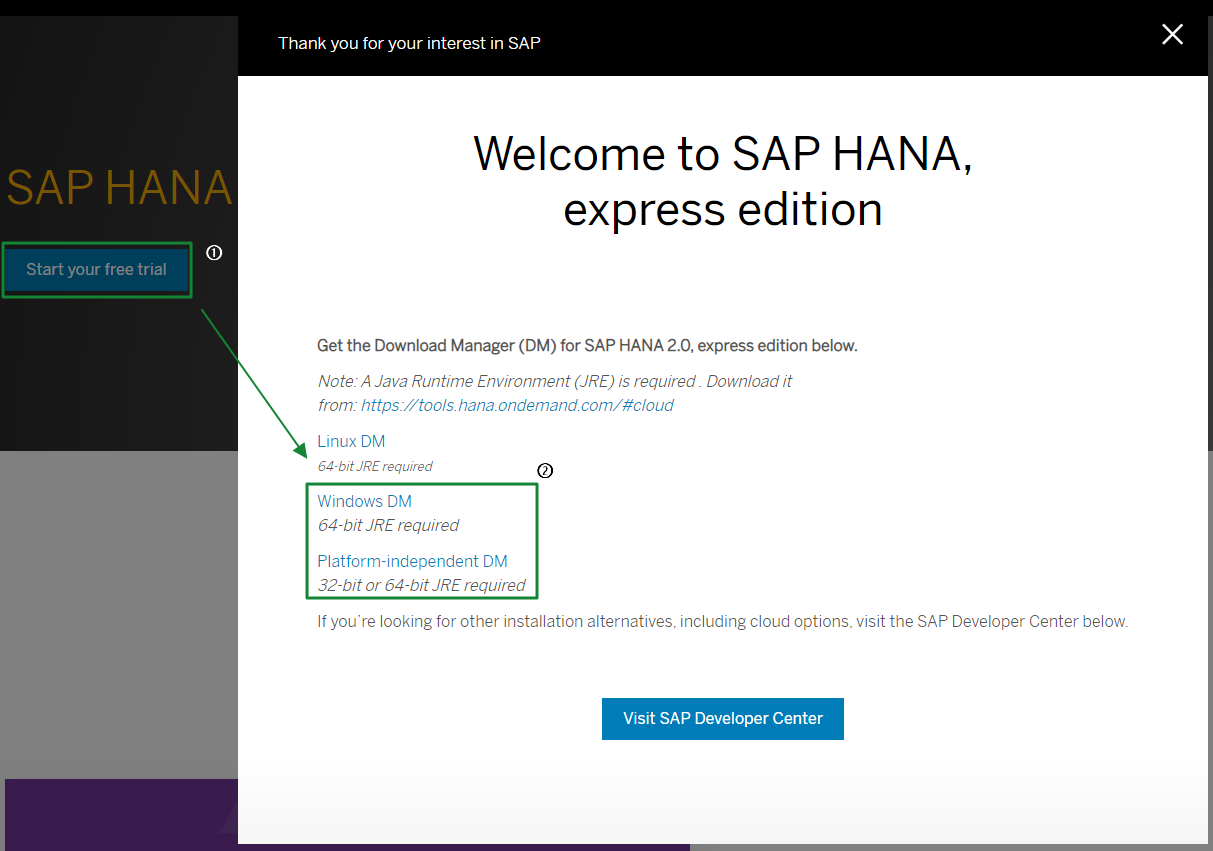1213x851 pixels.
Task: Select the Platform-independent DM link
Action: [412, 561]
